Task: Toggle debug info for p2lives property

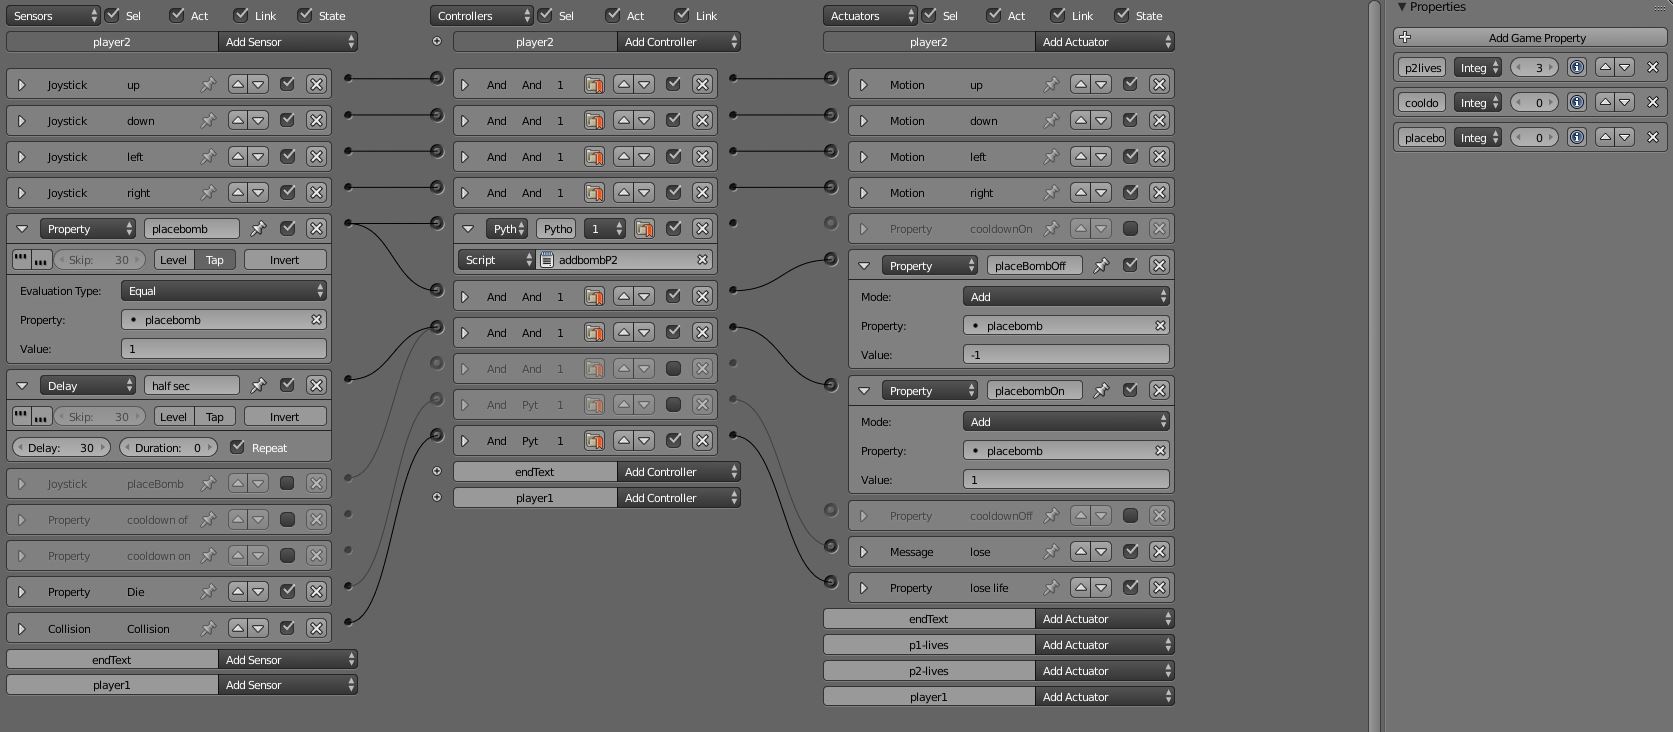Action: click(x=1576, y=68)
